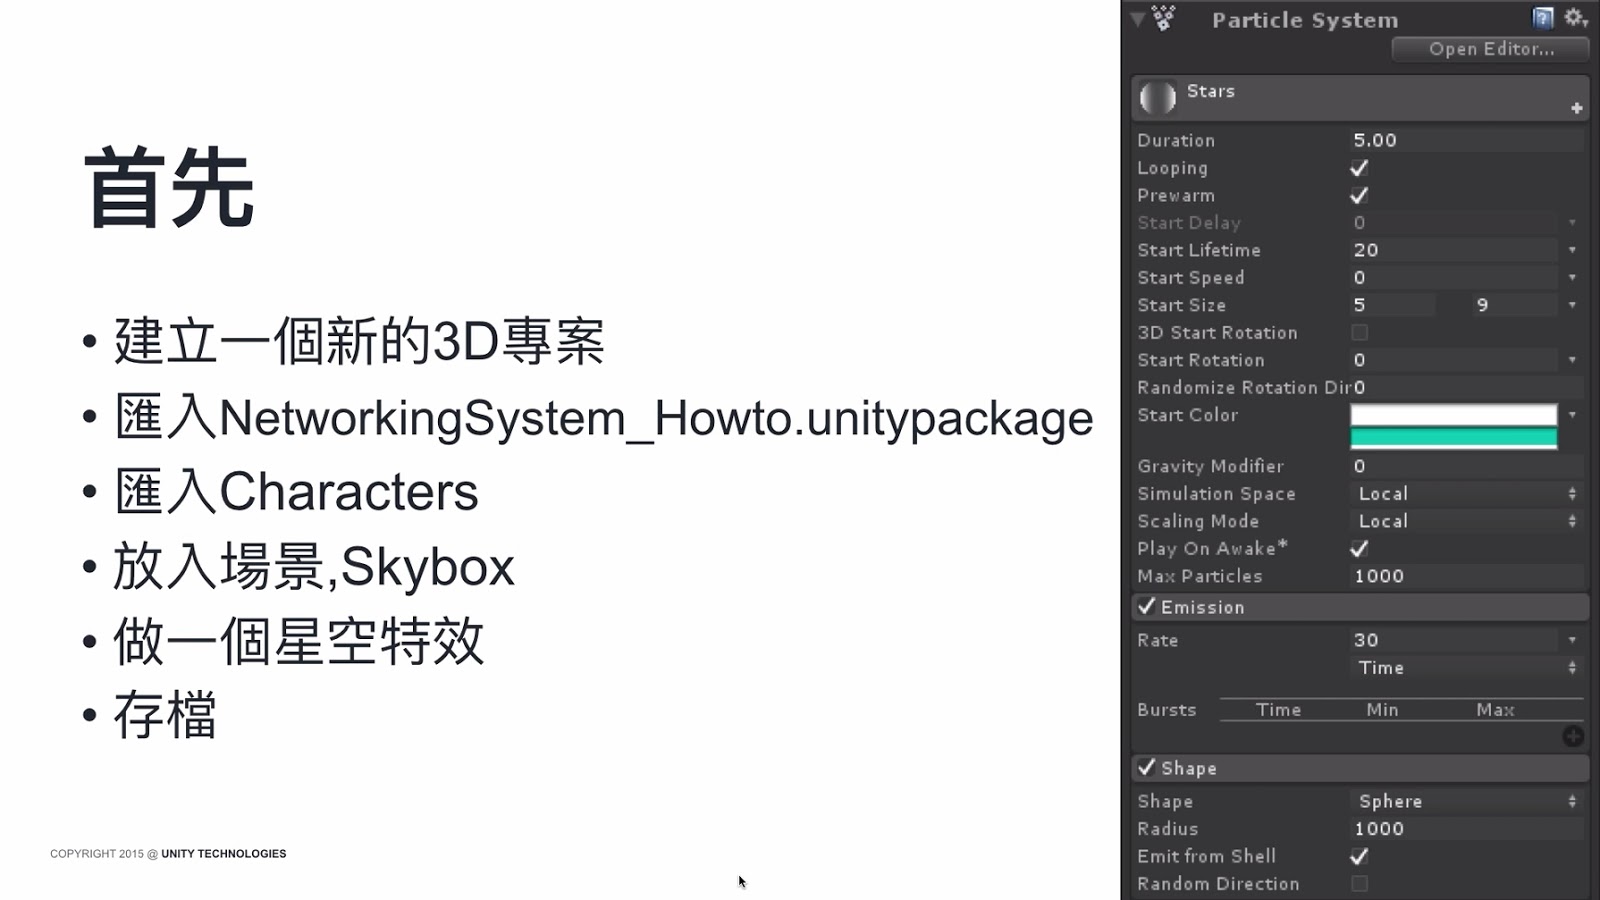Enable the 3D Start Rotation checkbox
The height and width of the screenshot is (900, 1600).
point(1359,332)
